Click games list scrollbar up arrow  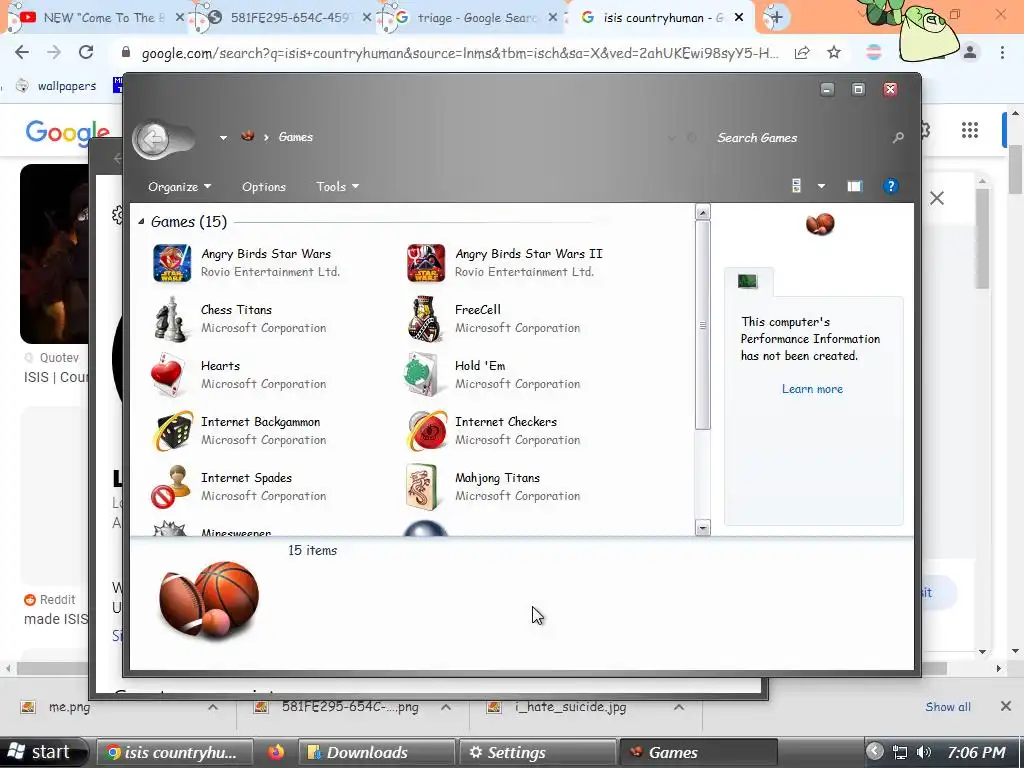[x=703, y=212]
